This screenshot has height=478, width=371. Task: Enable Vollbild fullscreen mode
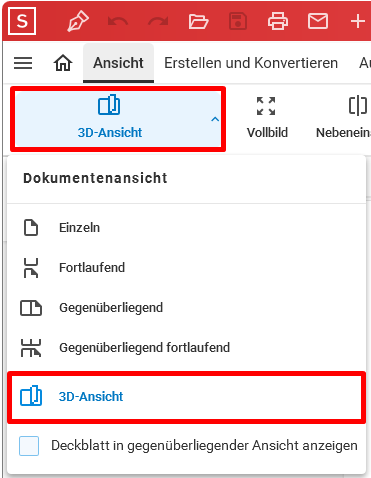click(267, 118)
